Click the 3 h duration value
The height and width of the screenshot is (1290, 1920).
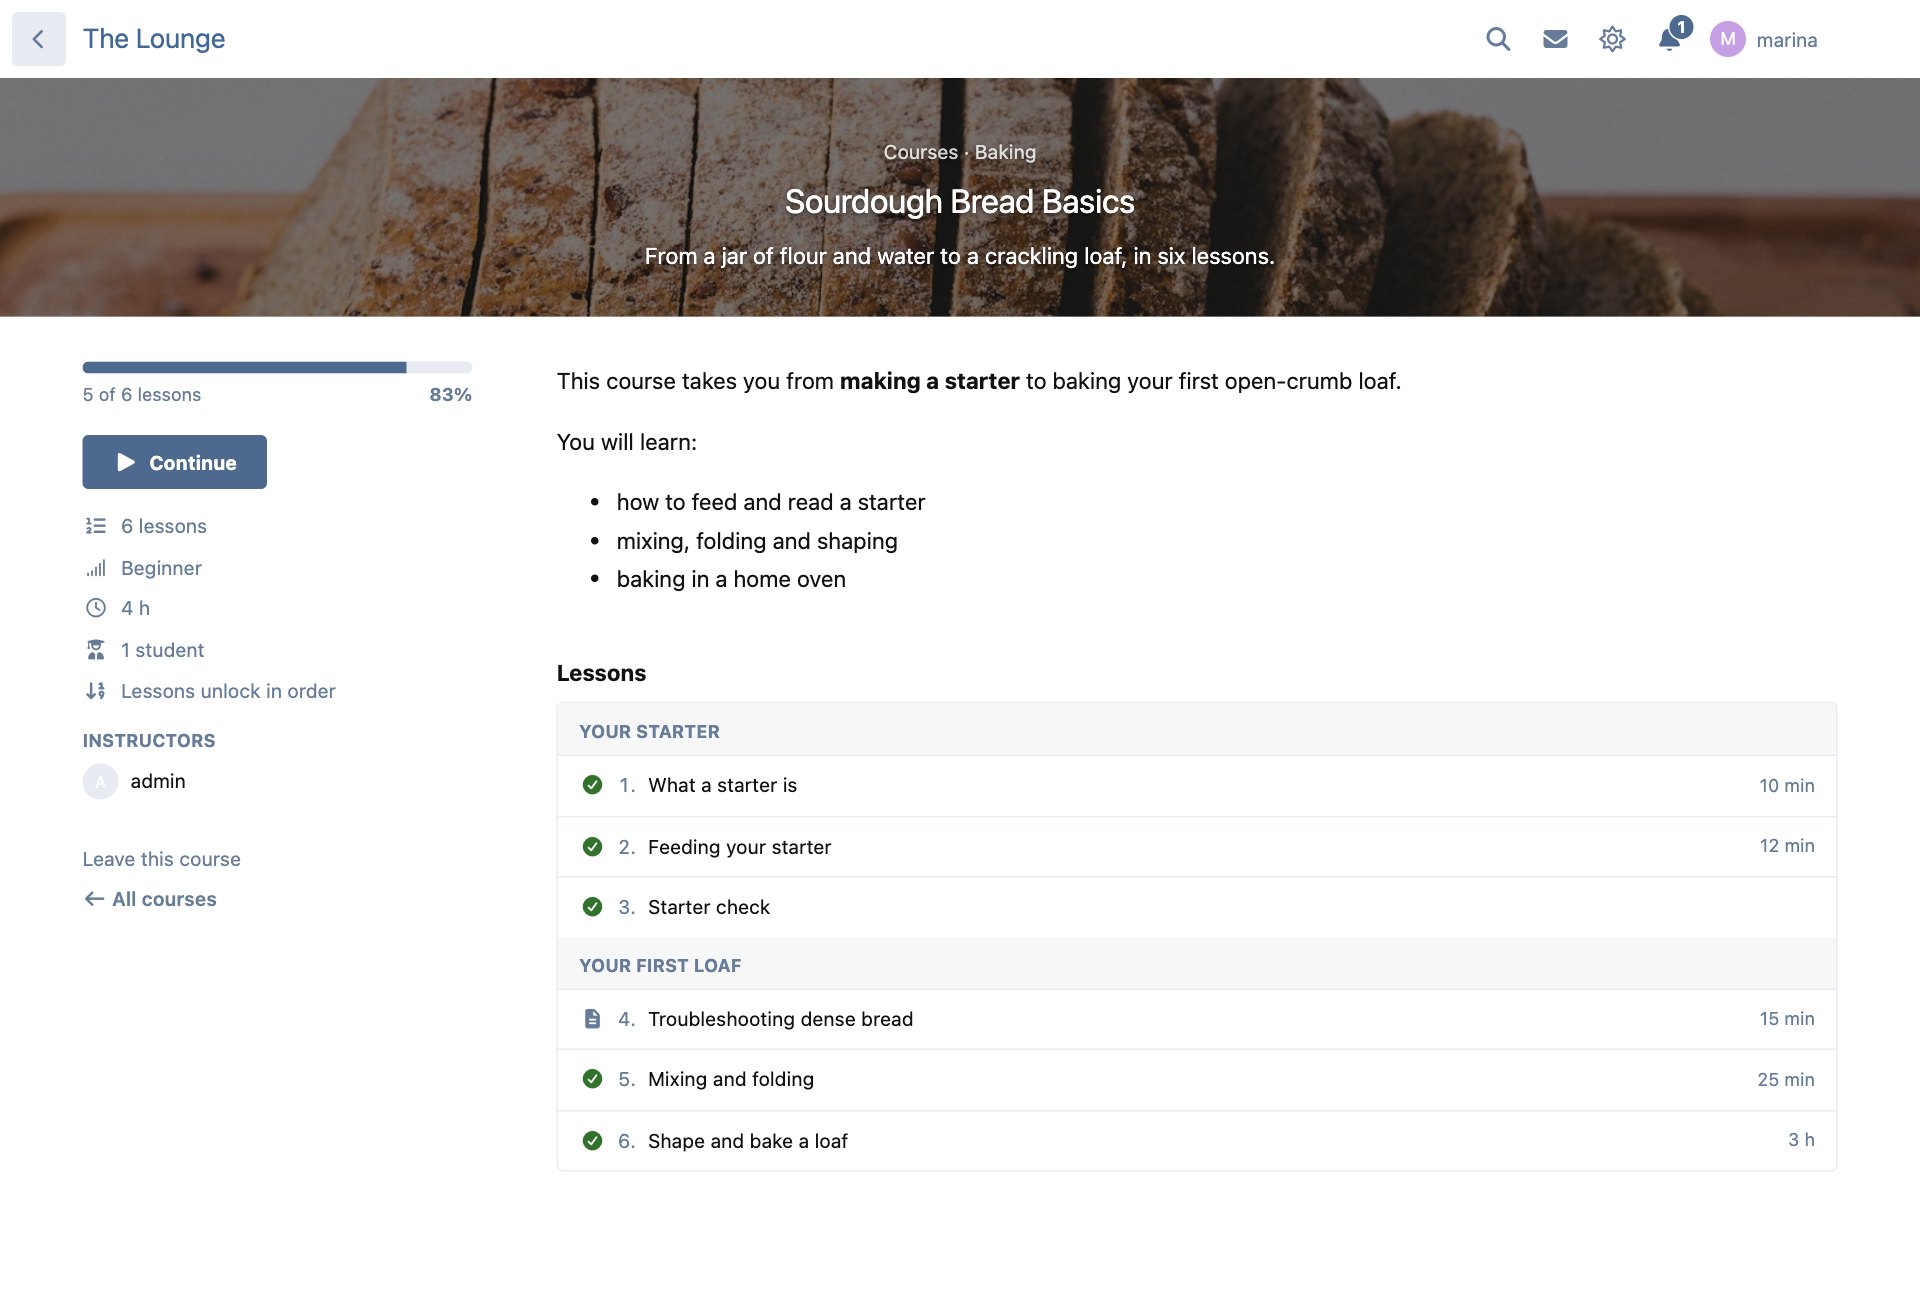pos(1801,1140)
